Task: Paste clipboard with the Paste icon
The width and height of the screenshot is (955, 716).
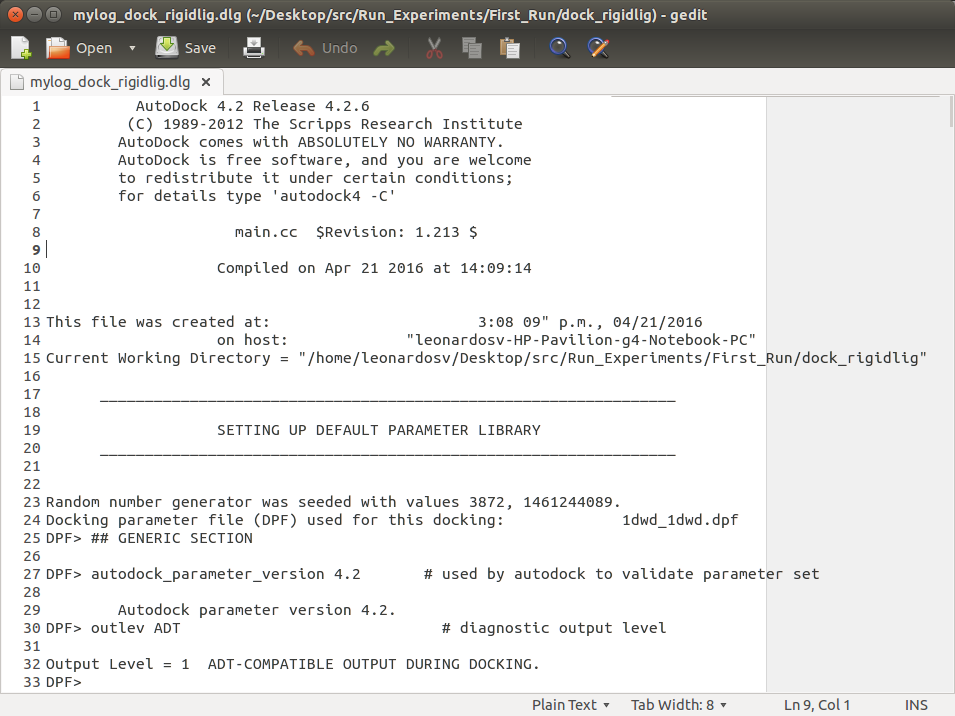Action: [x=509, y=47]
